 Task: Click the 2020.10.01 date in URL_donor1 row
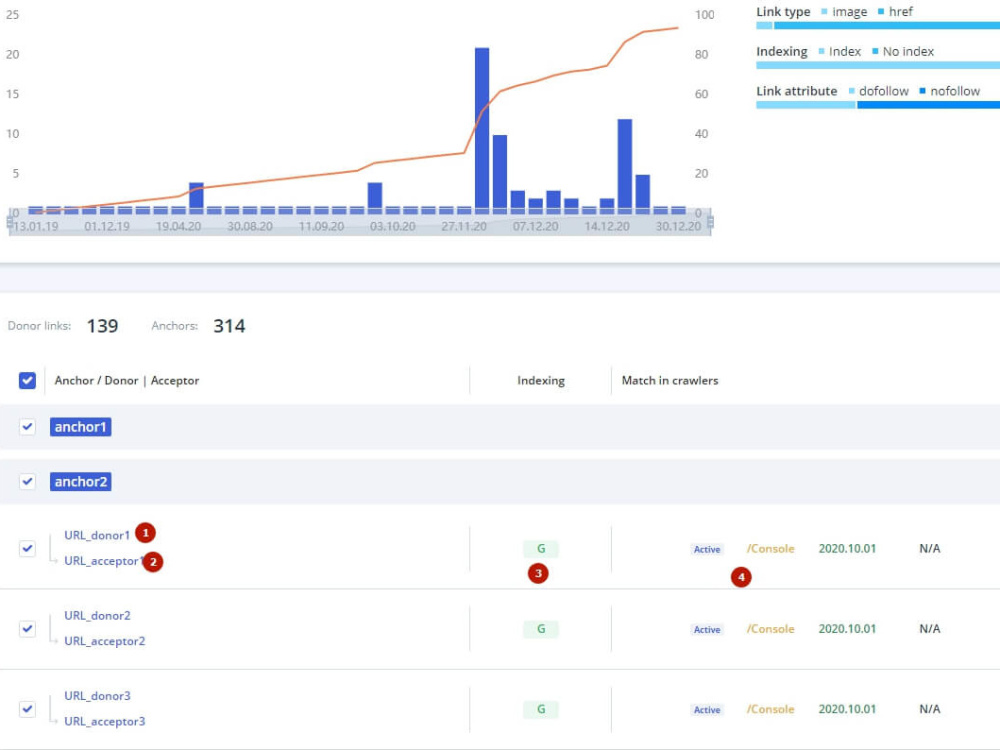(x=847, y=548)
